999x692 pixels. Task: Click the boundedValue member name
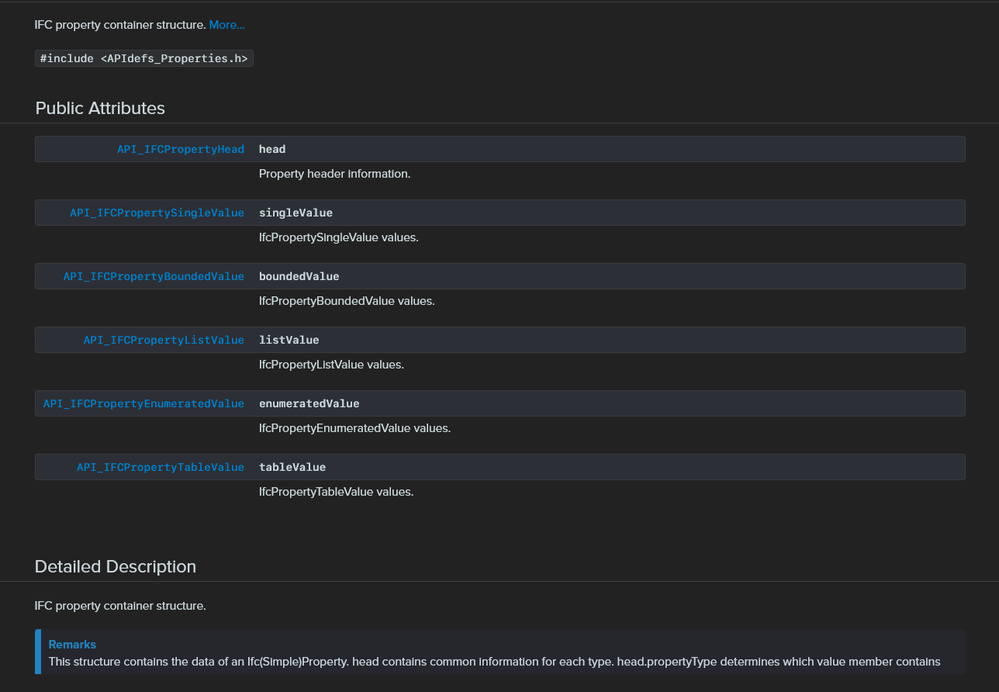click(299, 277)
